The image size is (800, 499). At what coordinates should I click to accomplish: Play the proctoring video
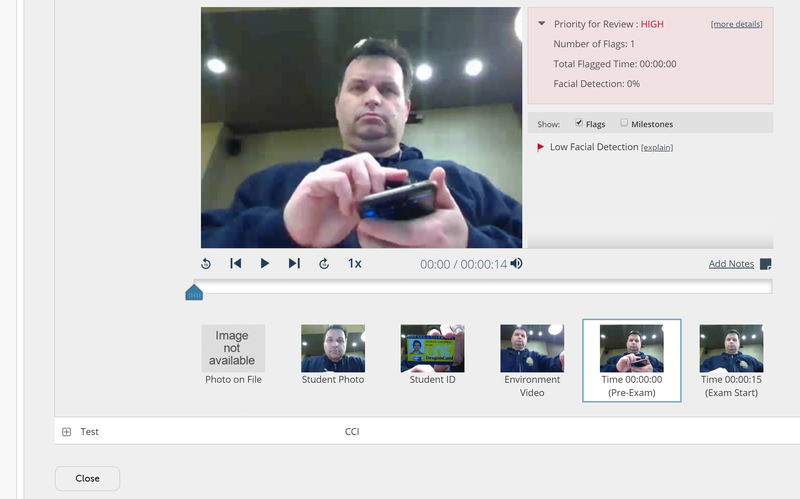(x=264, y=263)
